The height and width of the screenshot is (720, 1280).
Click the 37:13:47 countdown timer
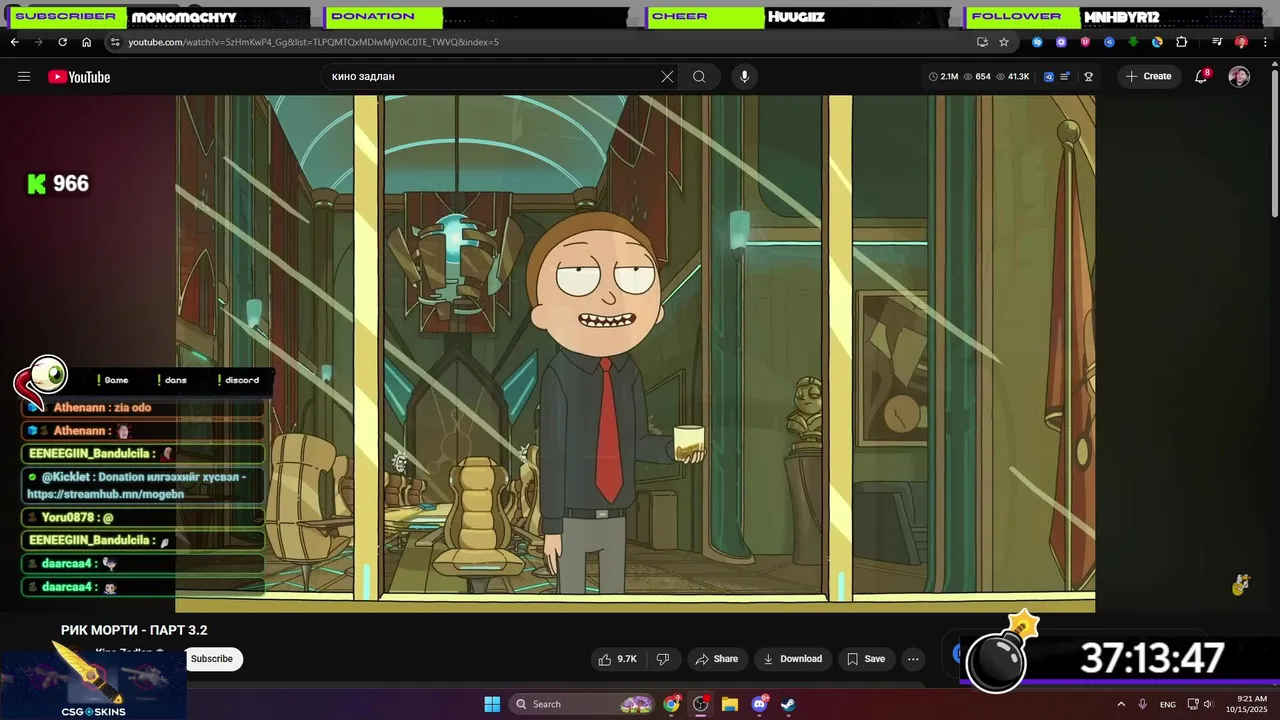click(1152, 658)
